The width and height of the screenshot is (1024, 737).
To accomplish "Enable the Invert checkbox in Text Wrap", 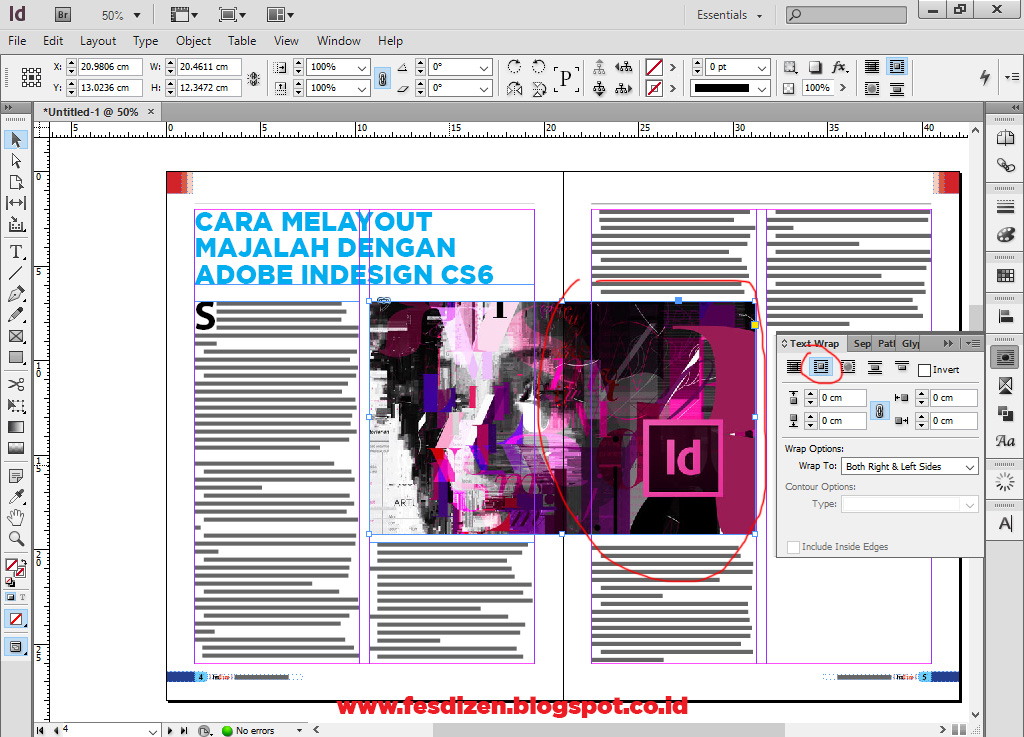I will (x=925, y=369).
